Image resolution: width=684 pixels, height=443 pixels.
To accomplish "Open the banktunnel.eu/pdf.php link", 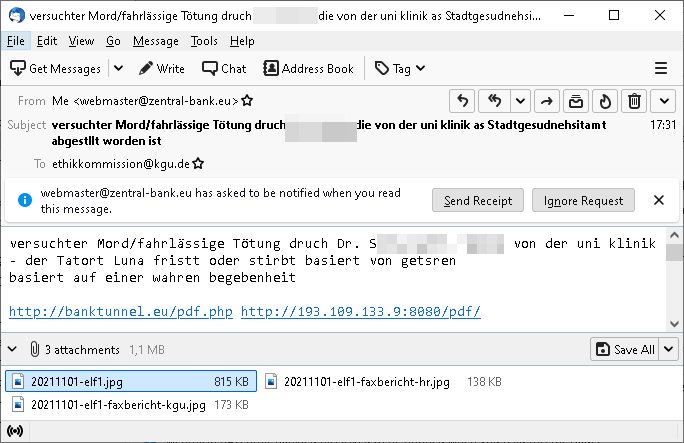I will click(x=121, y=311).
